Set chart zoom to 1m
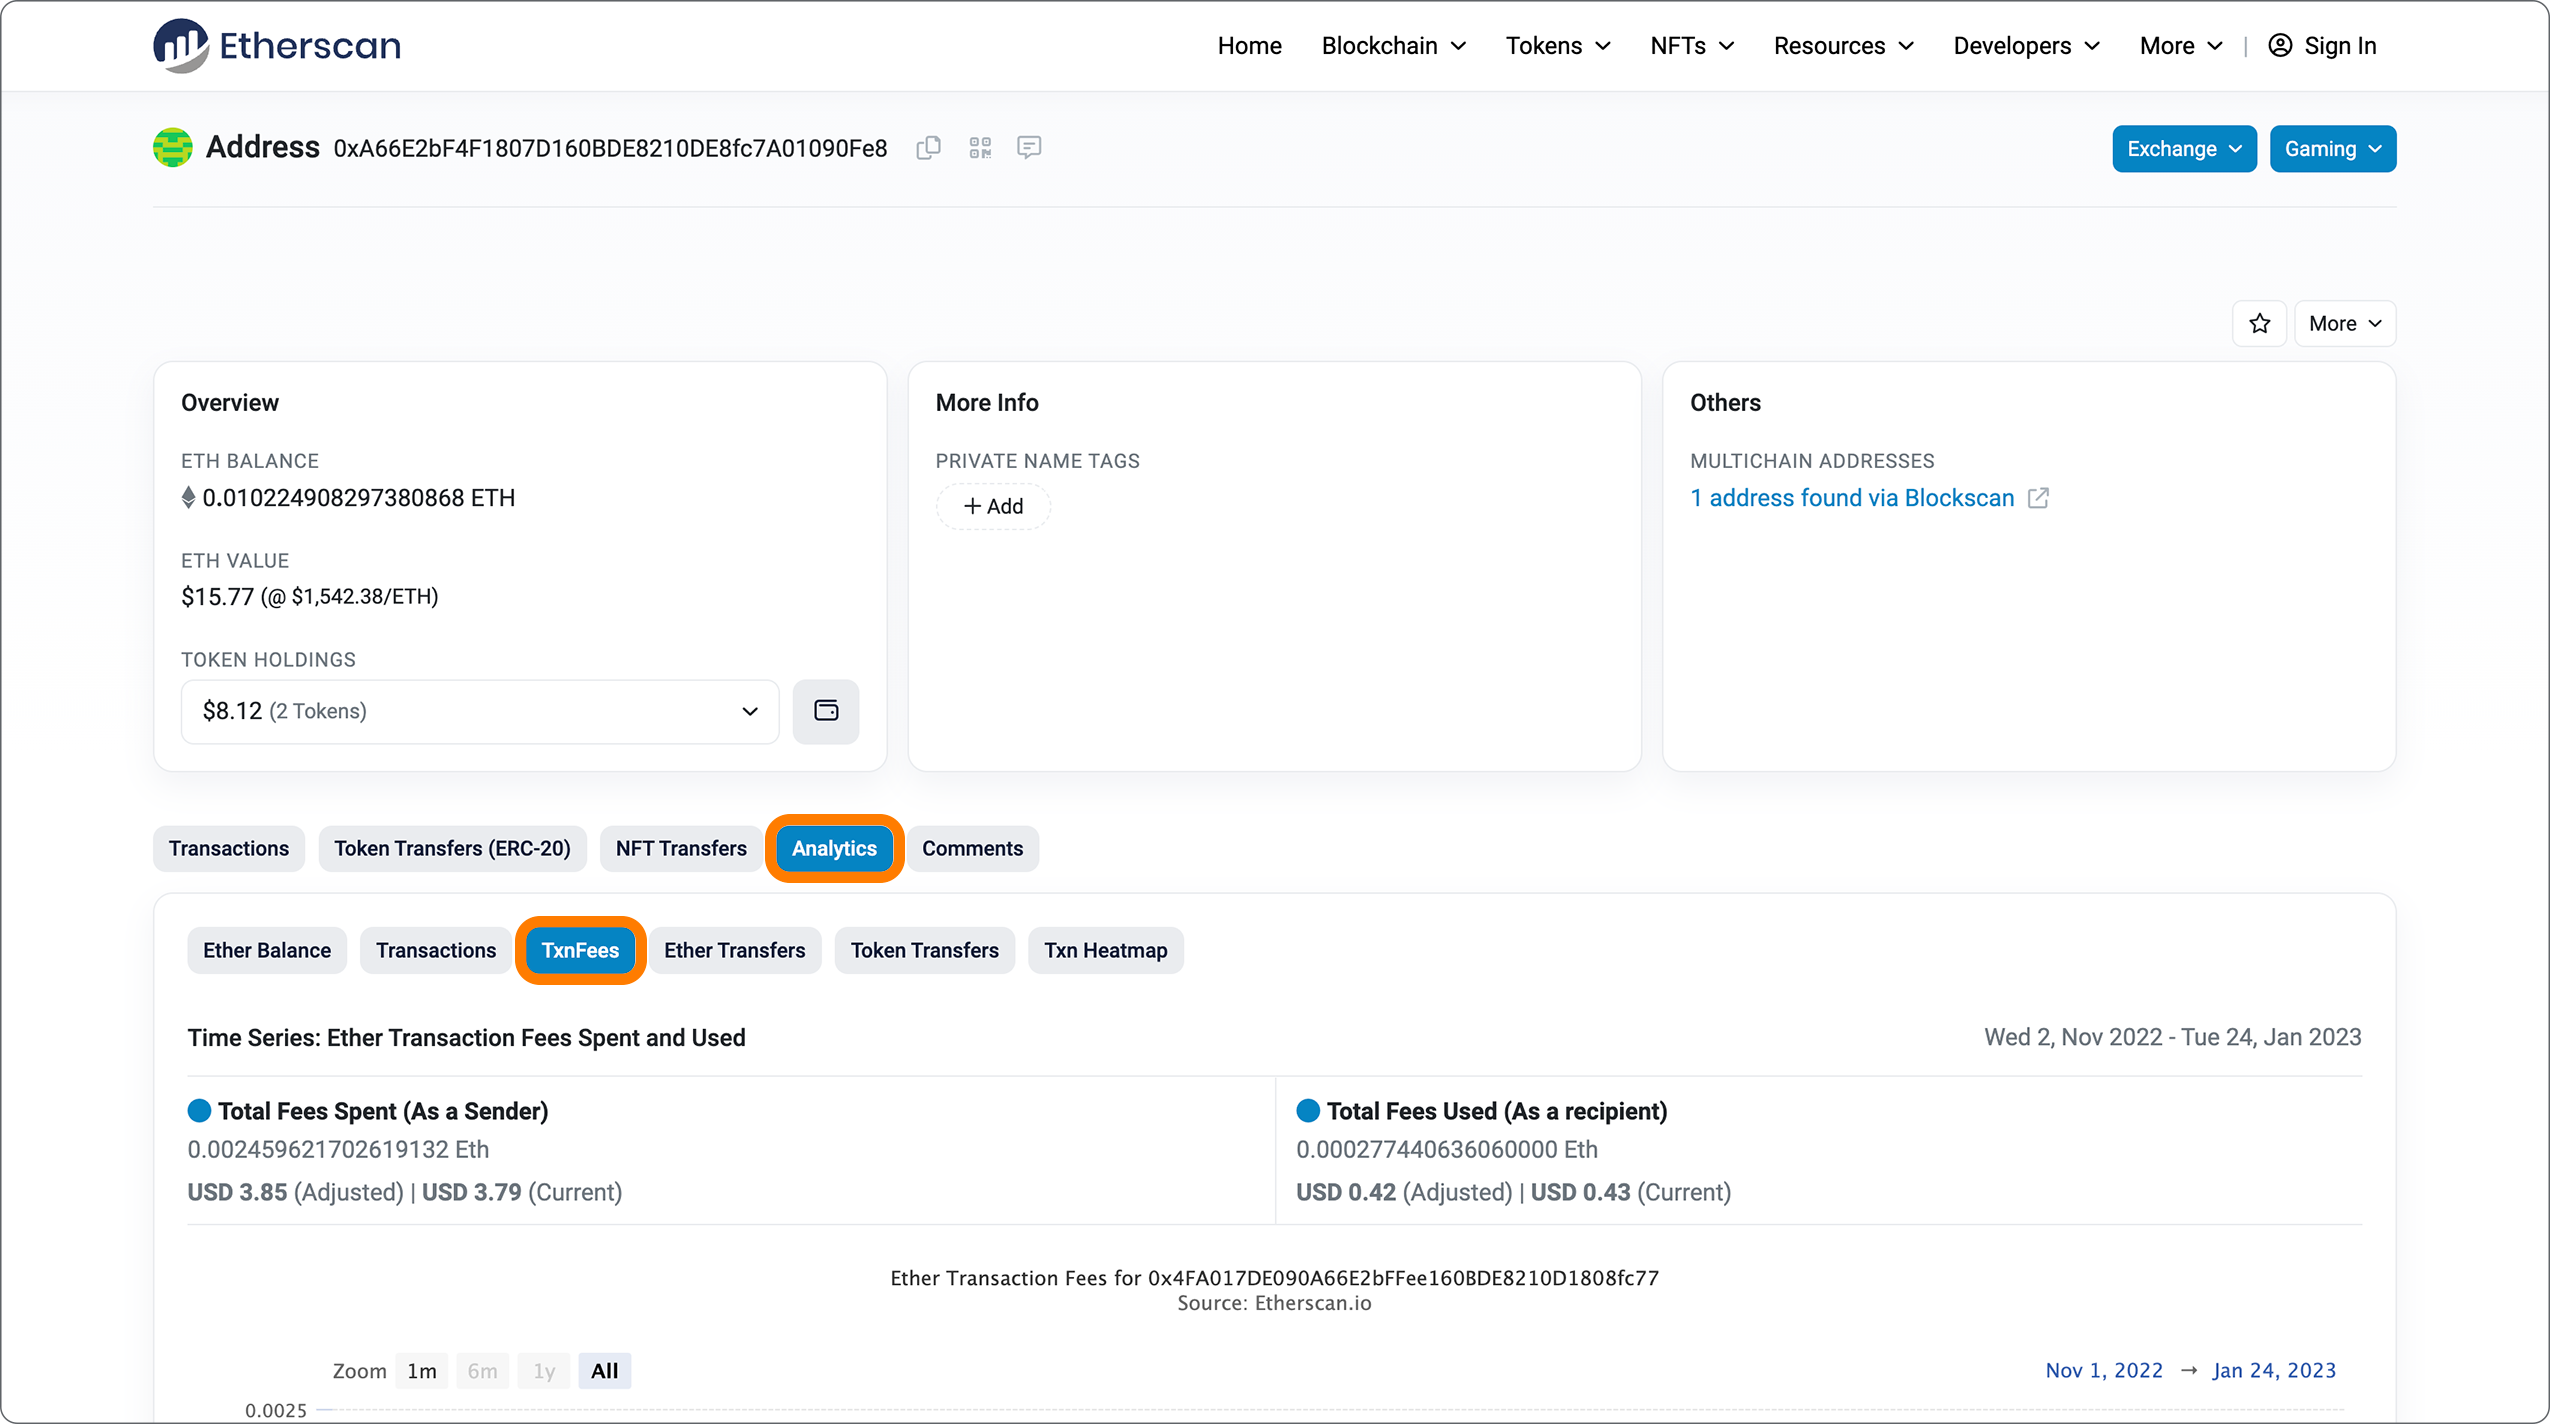2550x1424 pixels. (421, 1371)
